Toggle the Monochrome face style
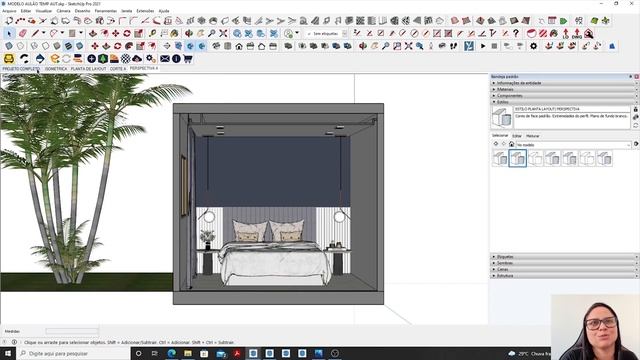This screenshot has height=360, width=640. [x=80, y=46]
